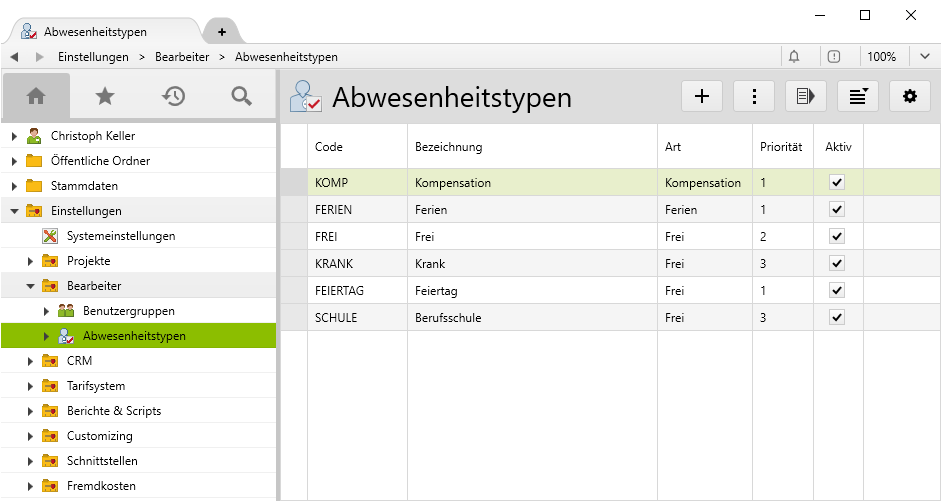
Task: Open a new tab with plus tab
Action: (x=222, y=32)
